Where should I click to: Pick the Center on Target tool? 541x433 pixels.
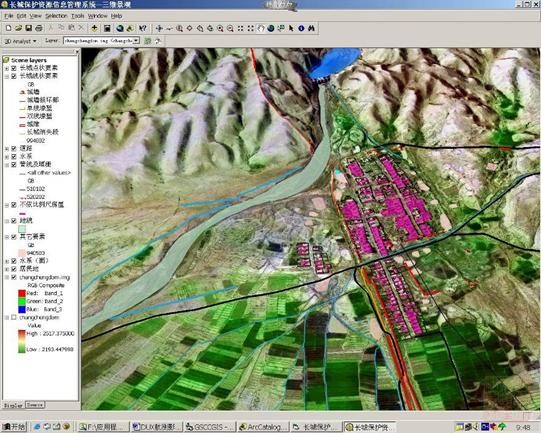189,28
